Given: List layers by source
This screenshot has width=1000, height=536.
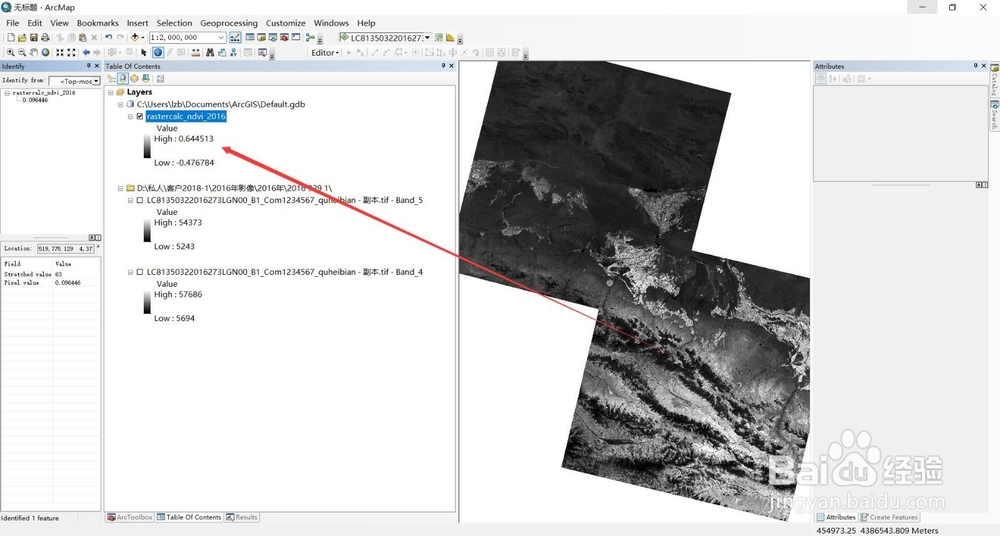Looking at the screenshot, I should pyautogui.click(x=122, y=78).
